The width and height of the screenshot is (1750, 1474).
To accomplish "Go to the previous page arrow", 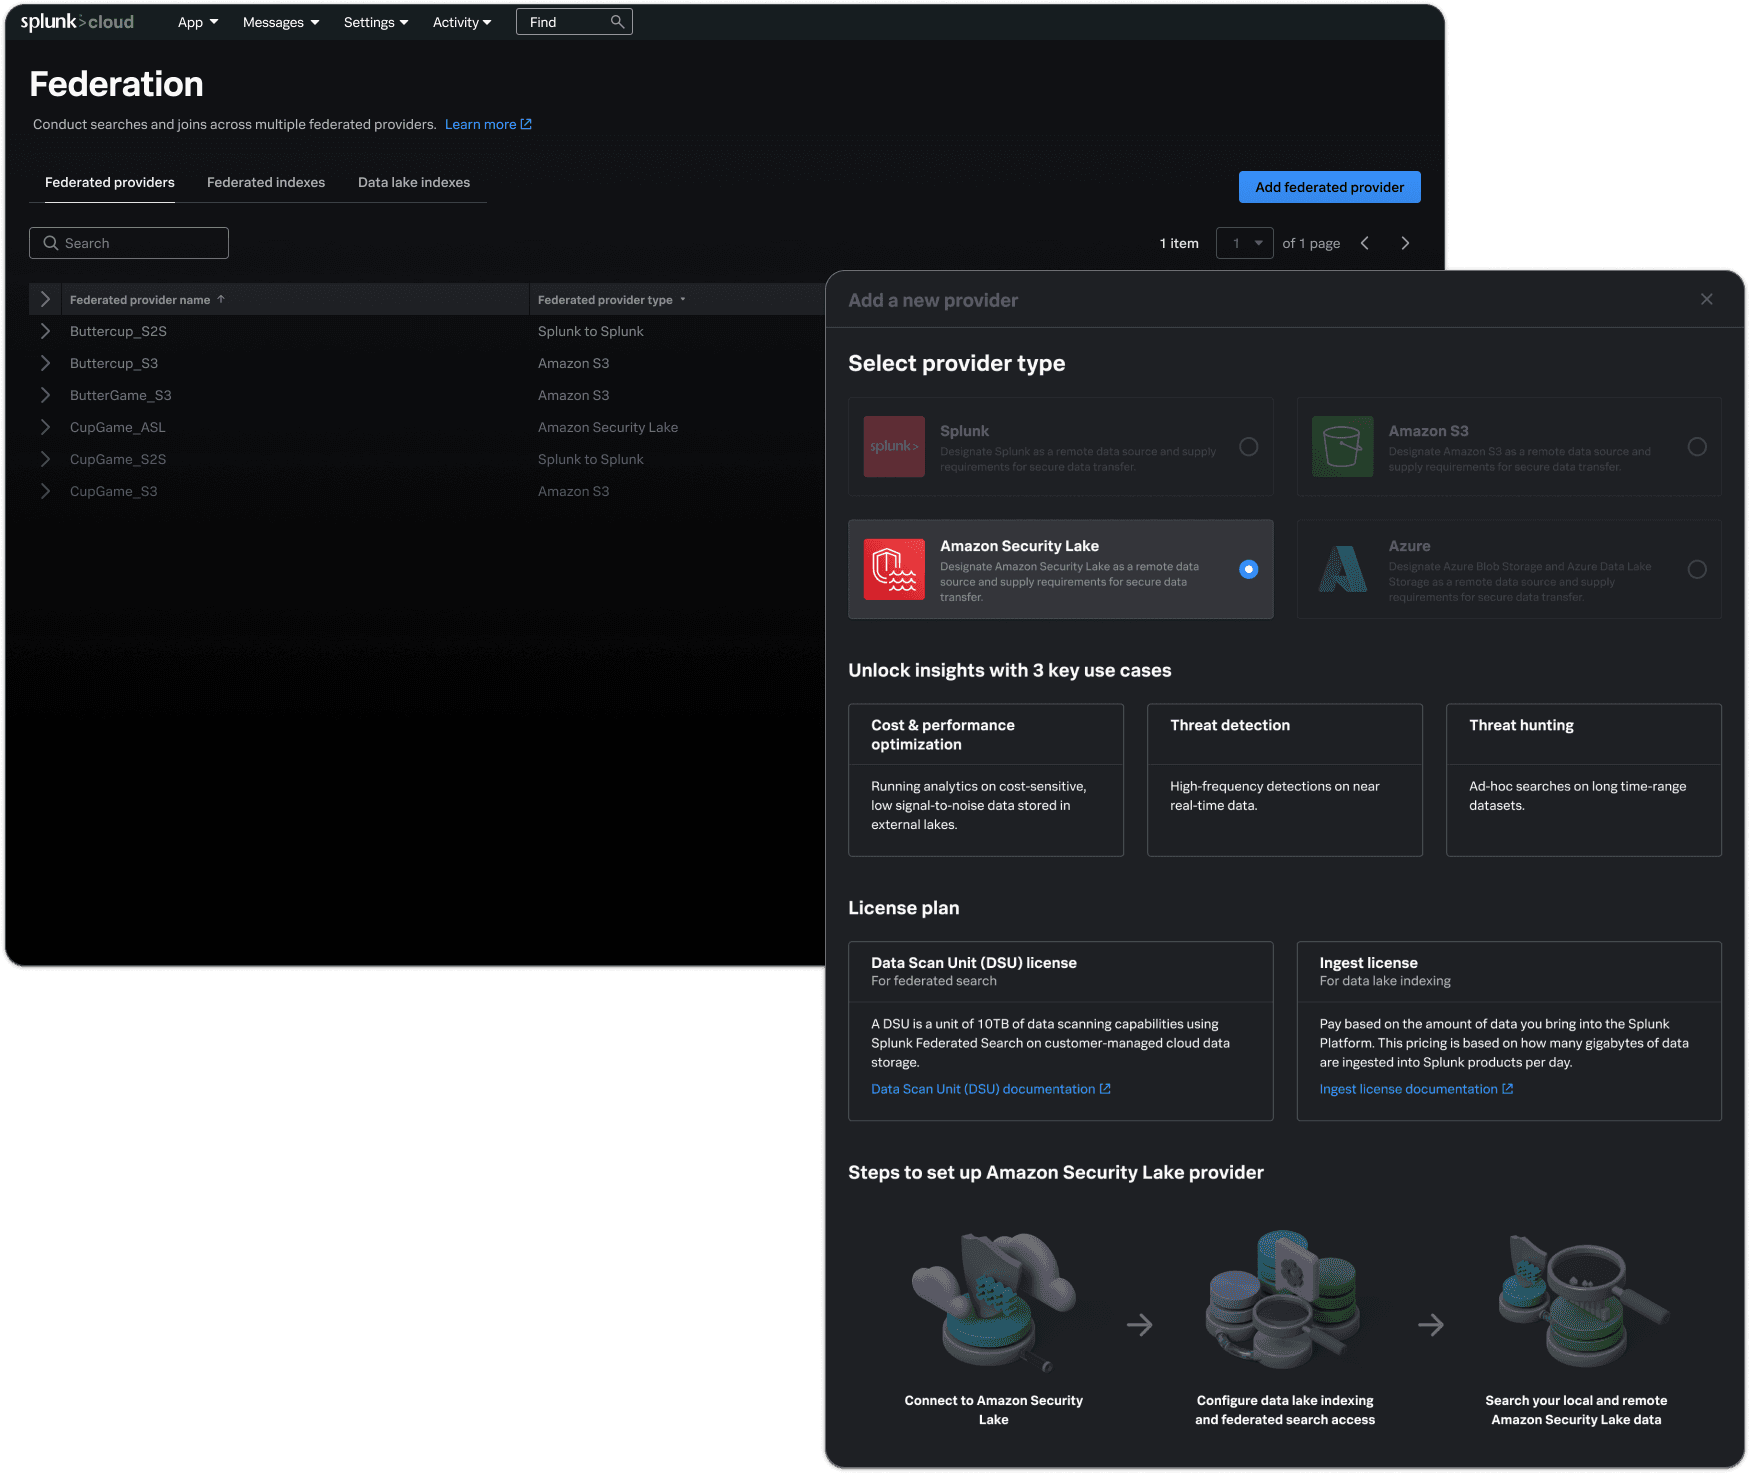I will 1364,243.
